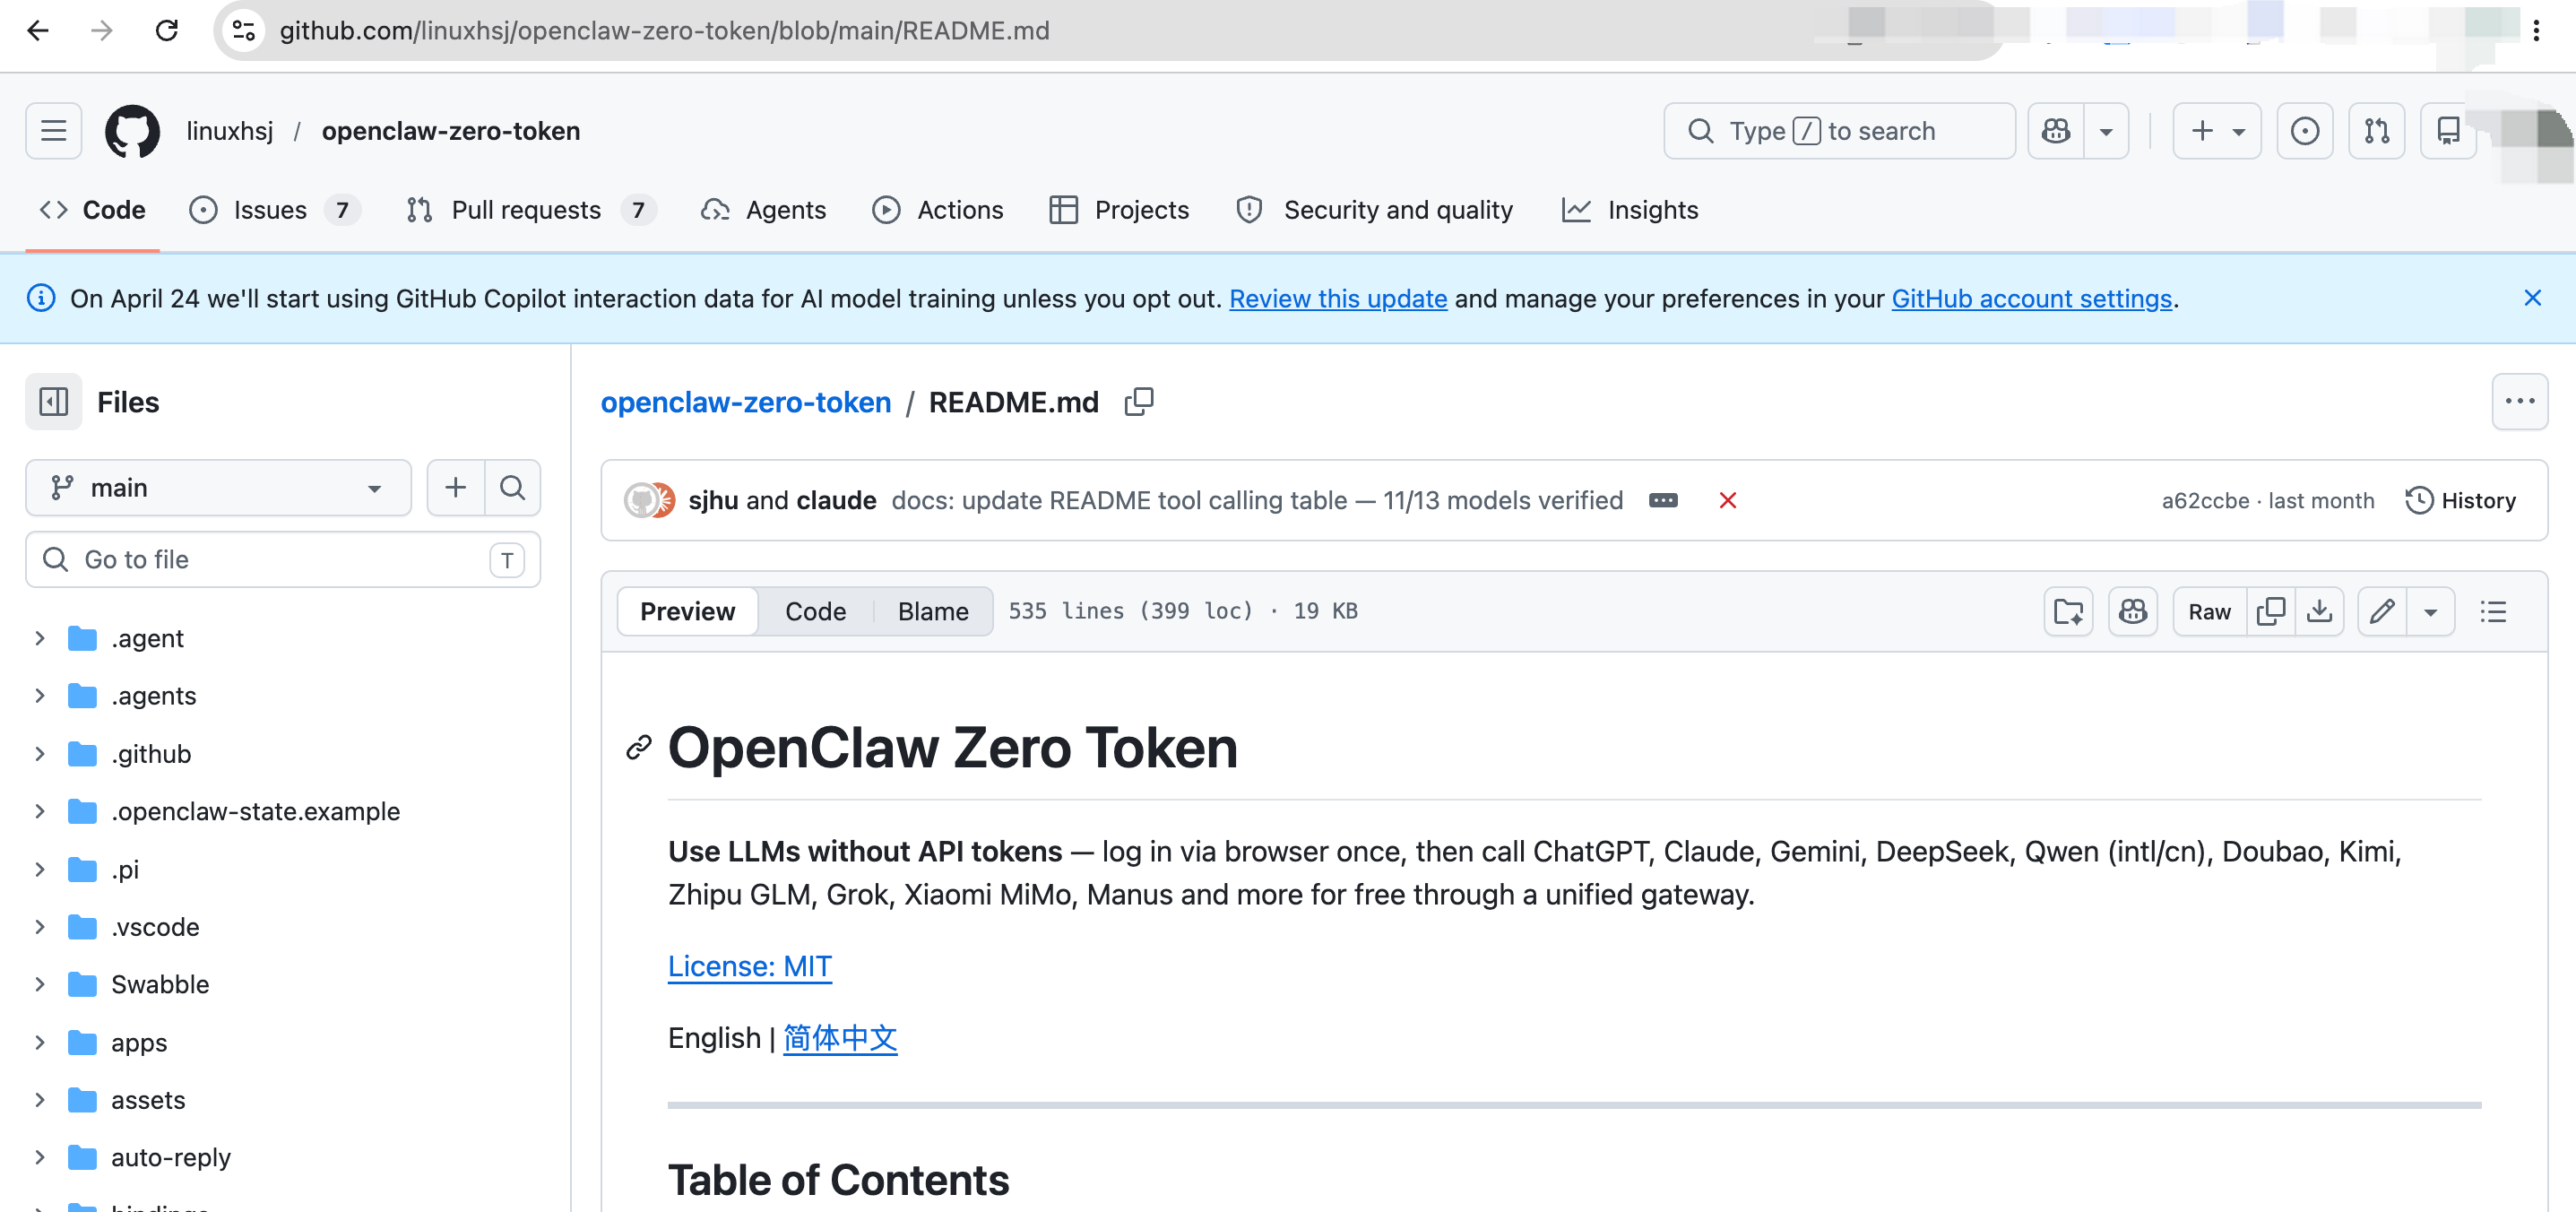The width and height of the screenshot is (2576, 1212).
Task: Ask Copilot about this file
Action: click(x=2133, y=611)
